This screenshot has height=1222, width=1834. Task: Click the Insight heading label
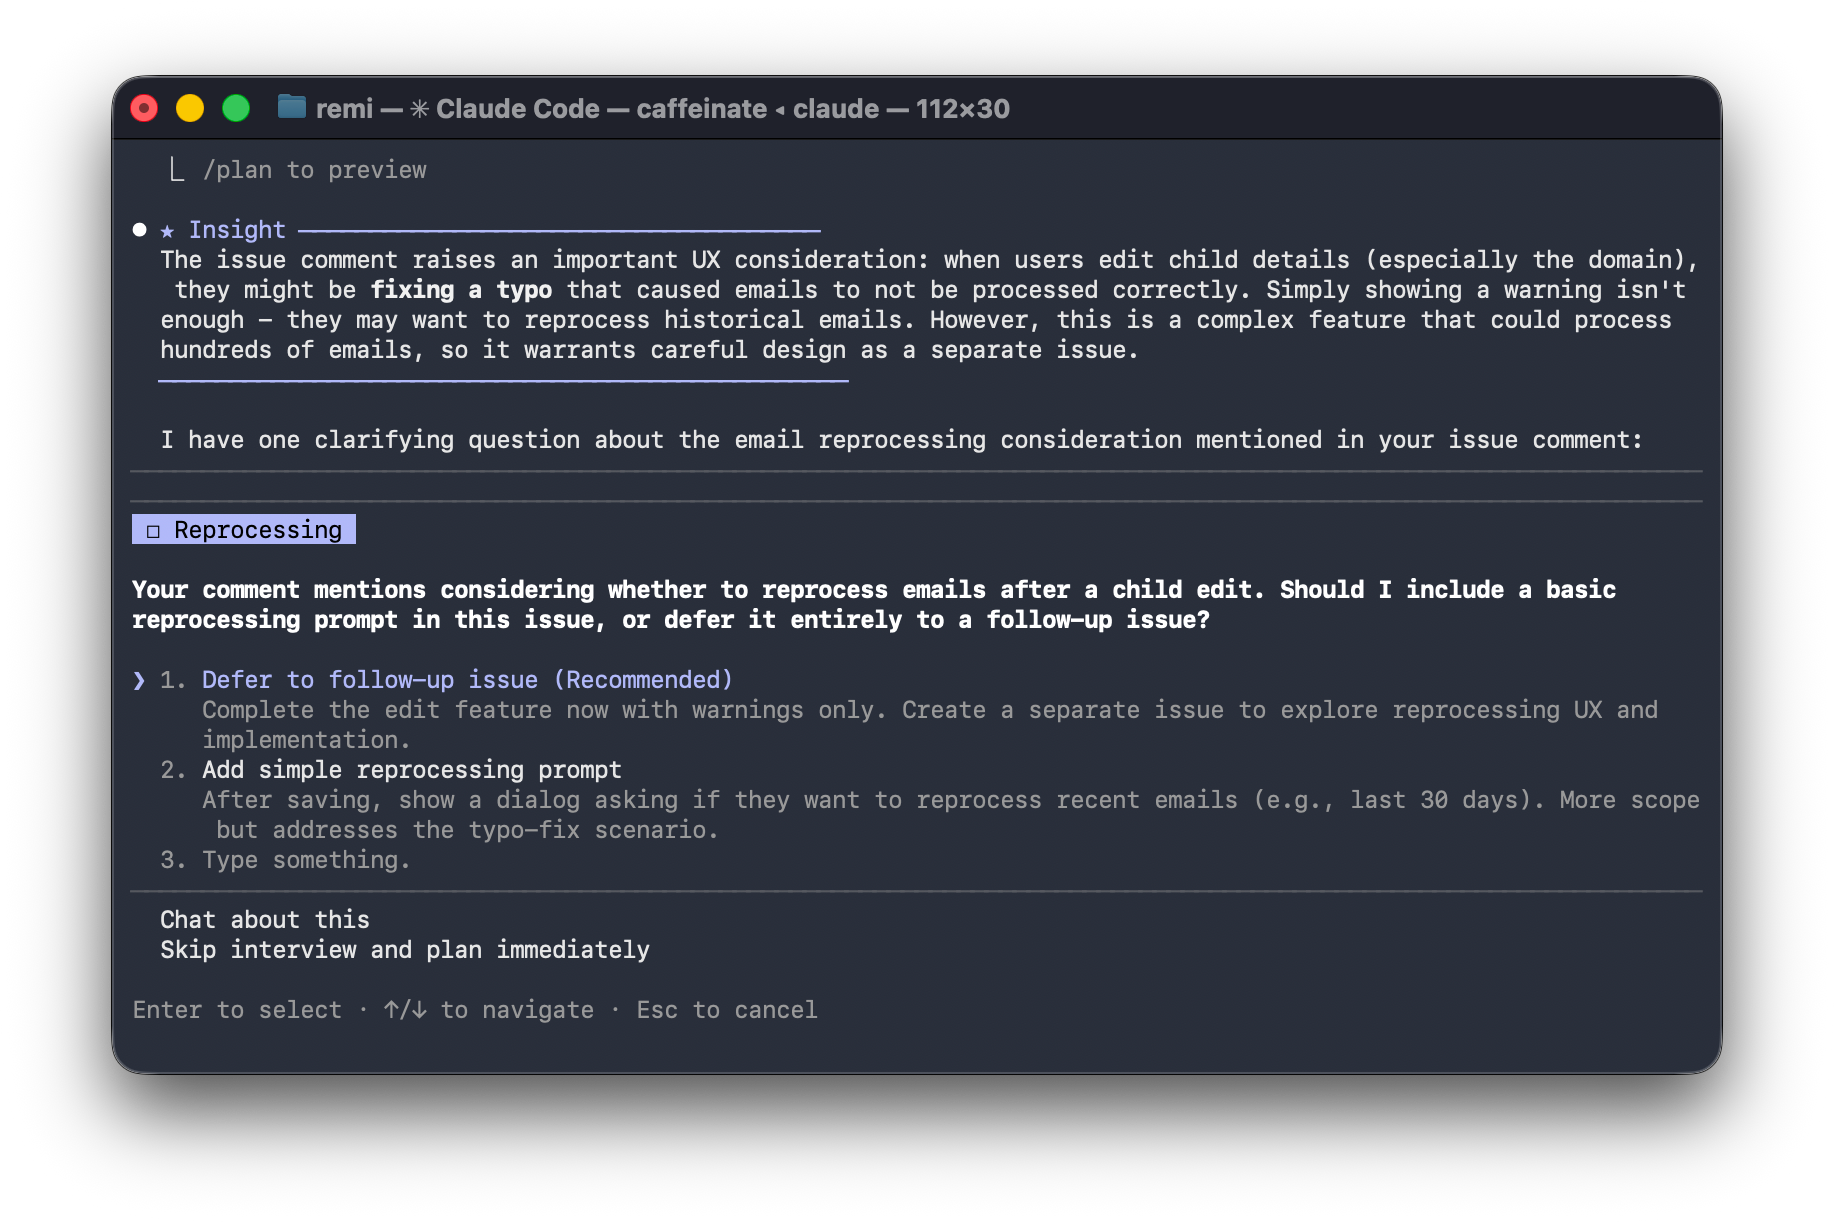click(237, 230)
